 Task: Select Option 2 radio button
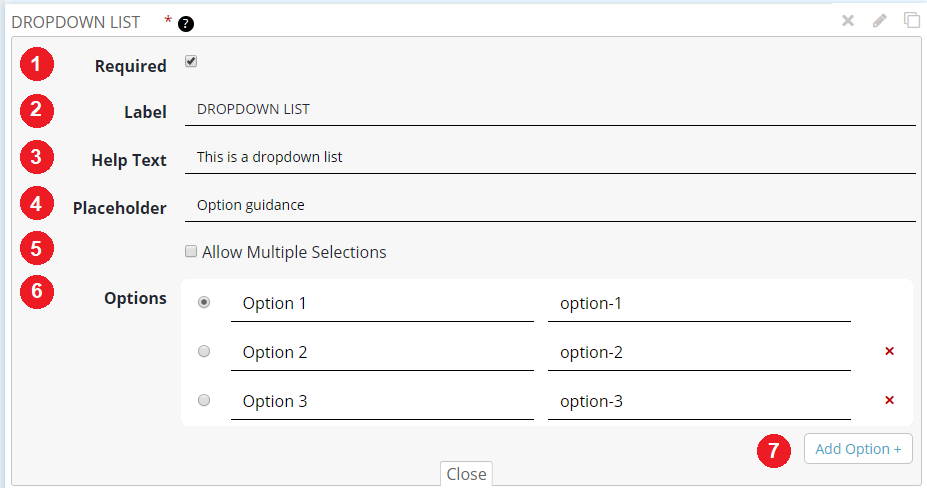point(204,351)
